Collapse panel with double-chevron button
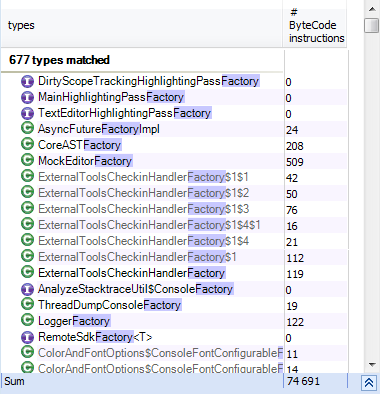Image resolution: width=380 pixels, height=394 pixels. 369,383
